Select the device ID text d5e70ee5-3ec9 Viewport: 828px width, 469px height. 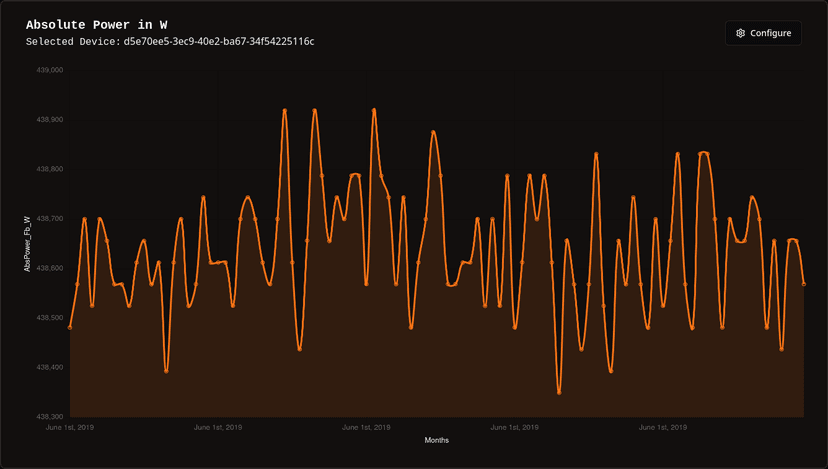(x=219, y=42)
